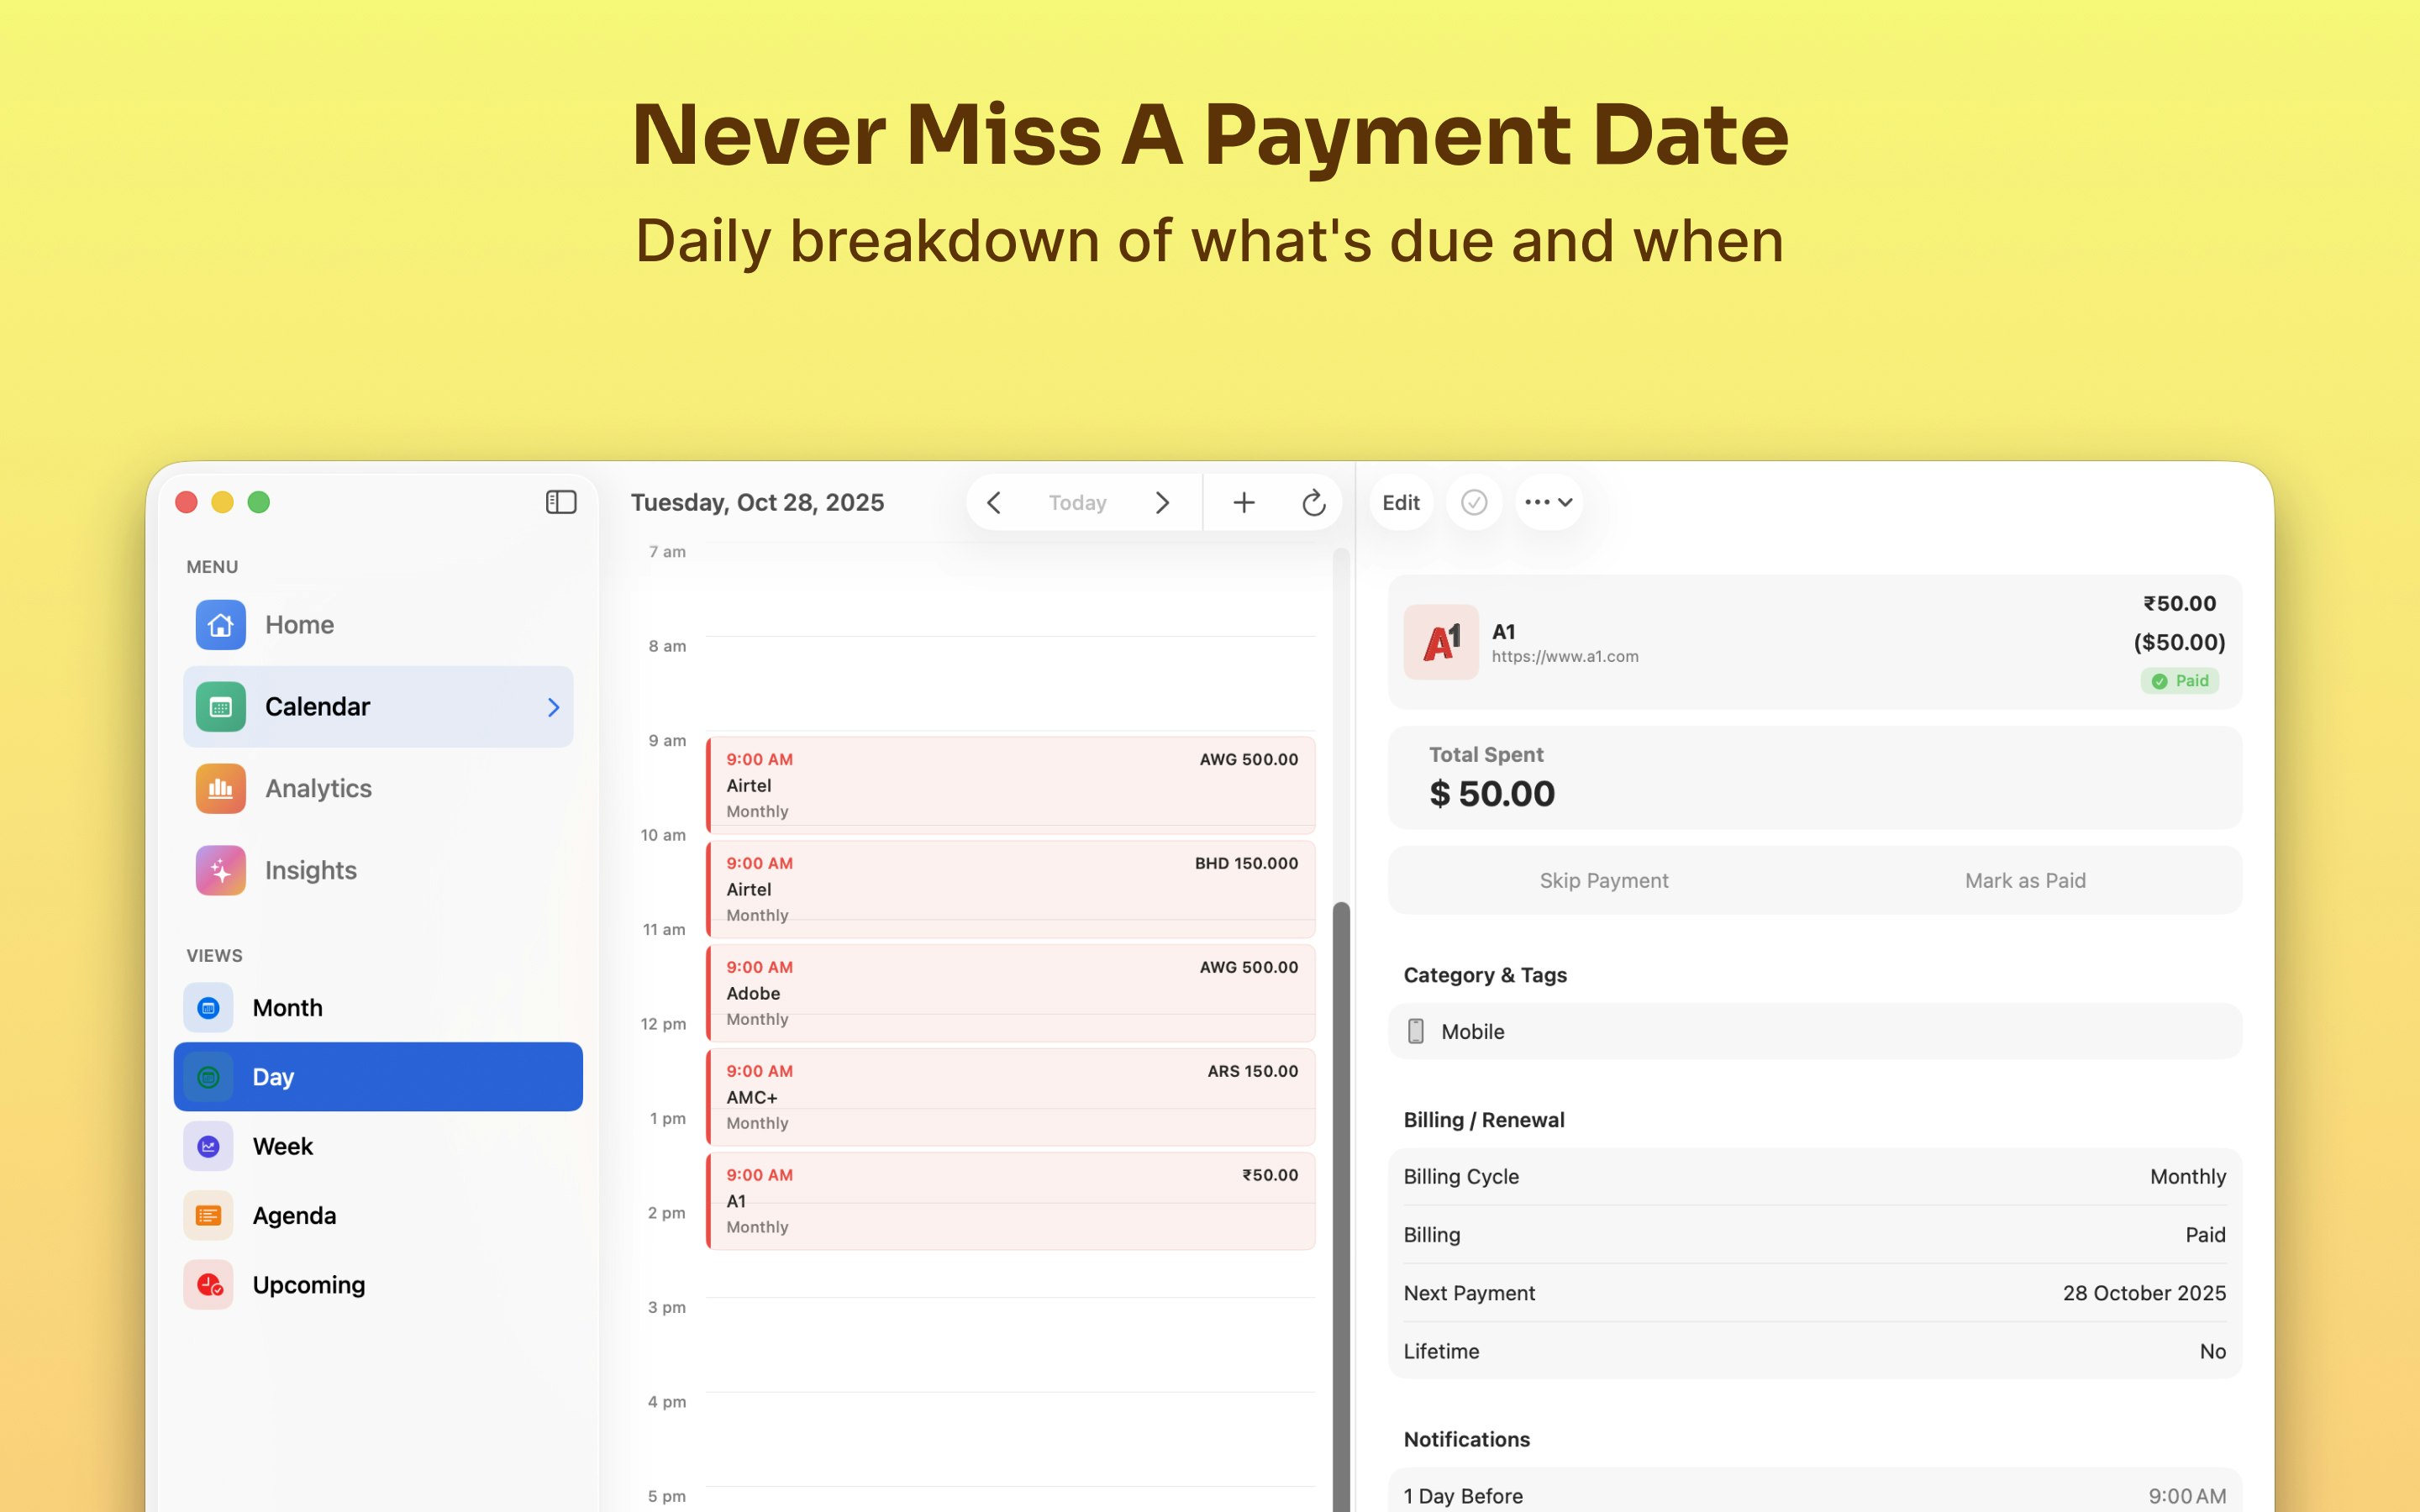Refresh the calendar with the reload icon
The width and height of the screenshot is (2420, 1512).
pyautogui.click(x=1314, y=502)
